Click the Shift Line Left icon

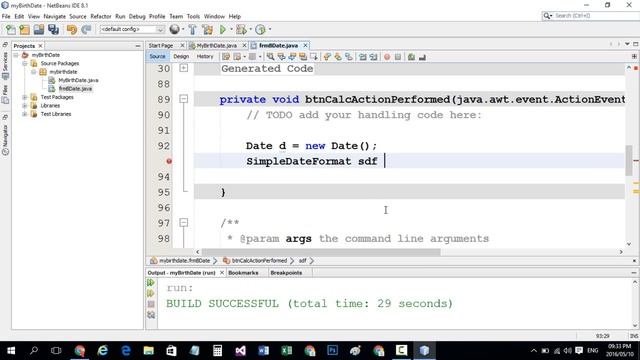pyautogui.click(x=362, y=57)
